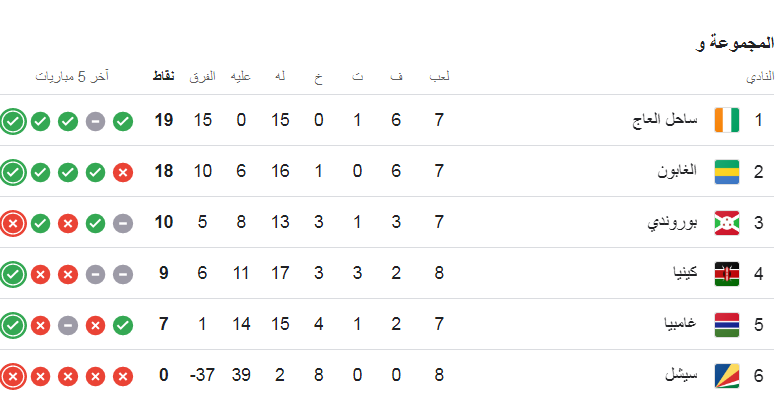775x410 pixels.
Task: Click the gray draw icon in Gambia's row
Action: [67, 325]
